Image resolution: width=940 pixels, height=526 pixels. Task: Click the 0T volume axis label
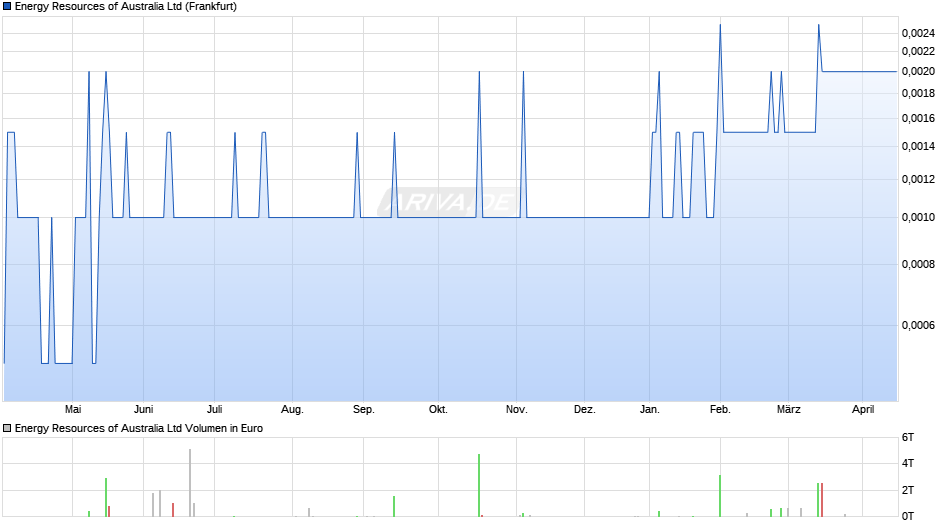point(908,516)
